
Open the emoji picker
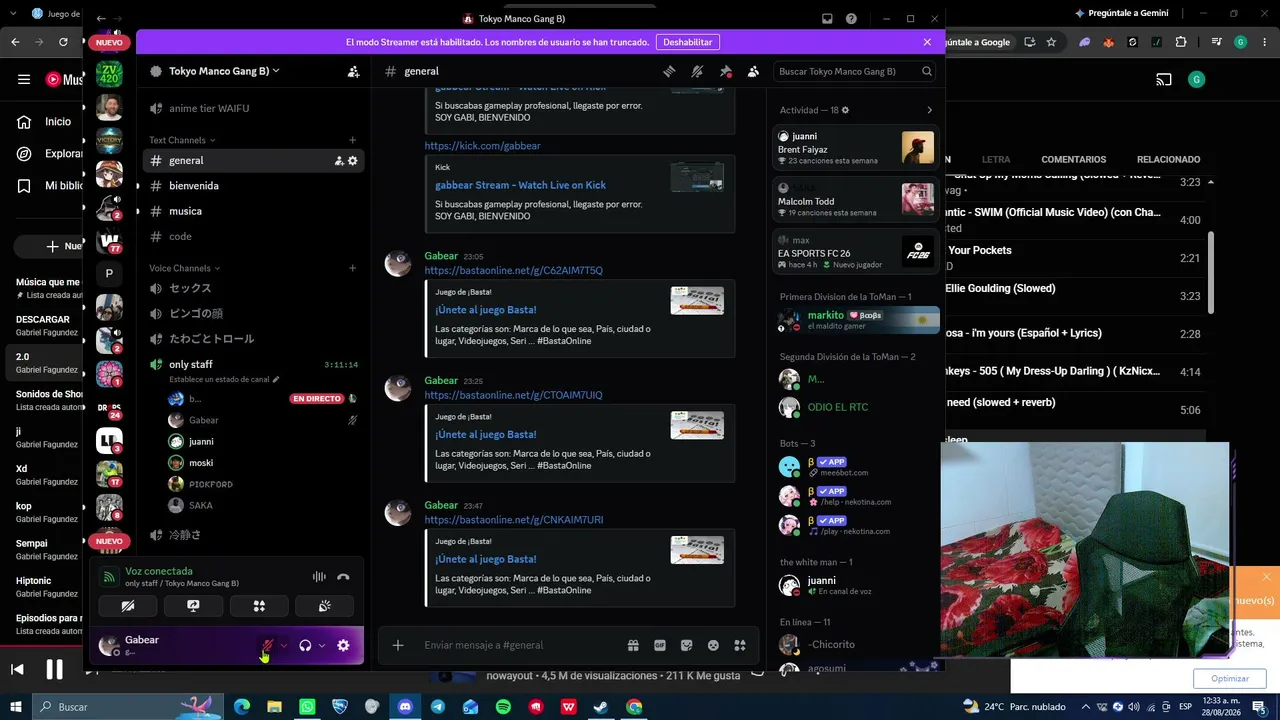point(713,645)
